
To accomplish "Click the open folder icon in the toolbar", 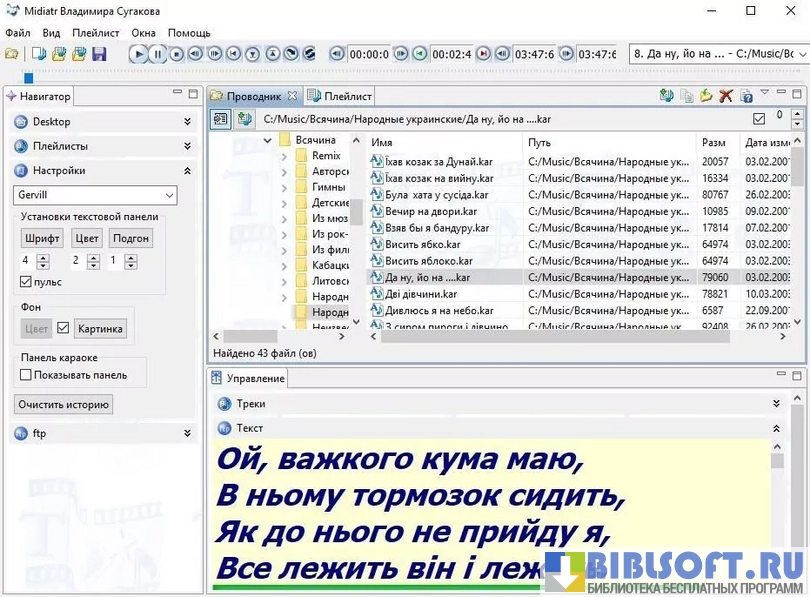I will (x=12, y=54).
